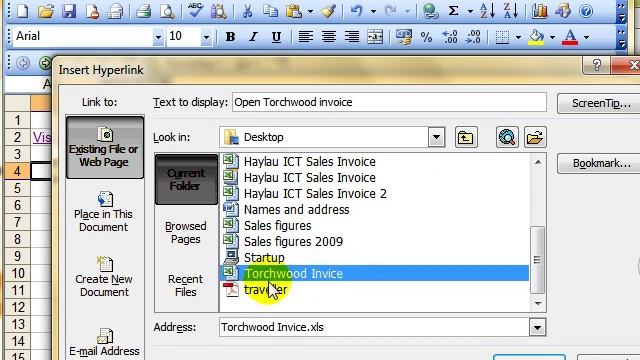Open the Font name dropdown showing Arial
640x360 pixels.
coord(158,38)
